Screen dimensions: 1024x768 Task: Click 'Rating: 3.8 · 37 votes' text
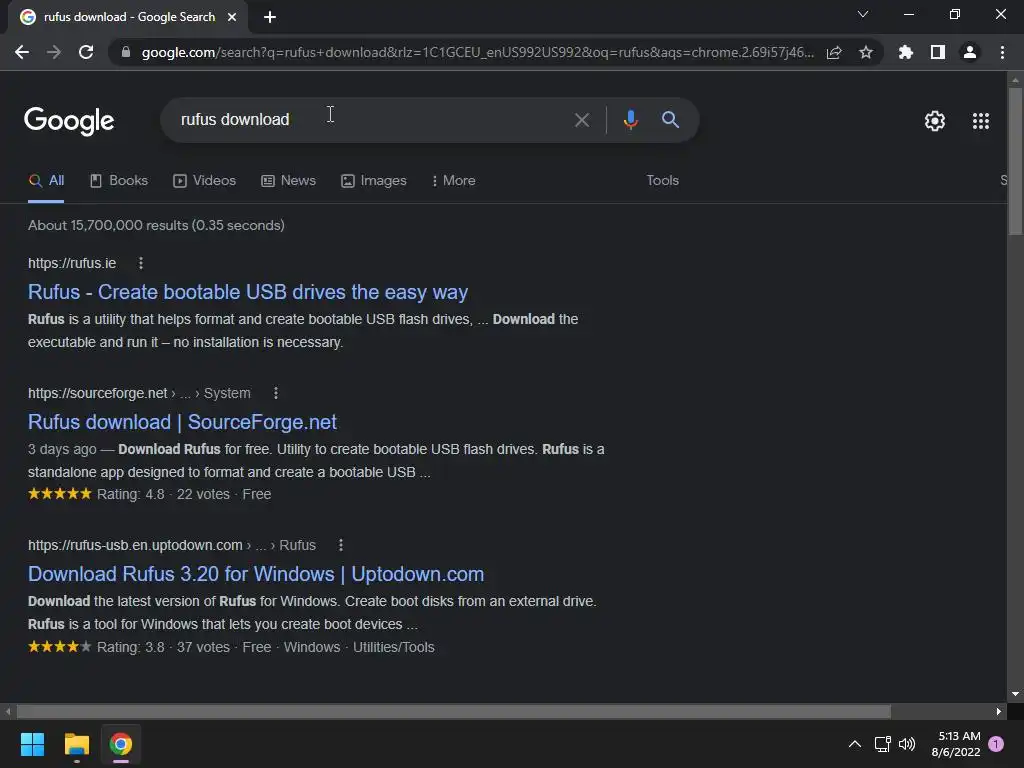[163, 647]
